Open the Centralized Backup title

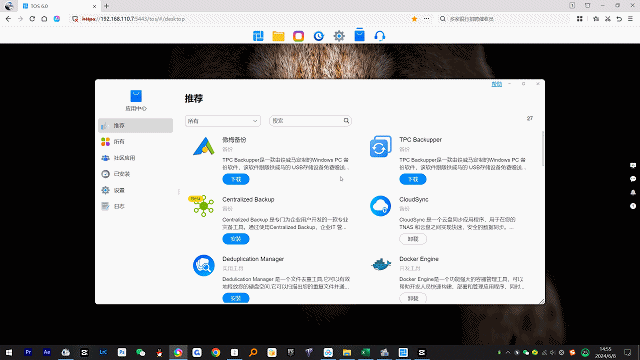[x=248, y=200]
